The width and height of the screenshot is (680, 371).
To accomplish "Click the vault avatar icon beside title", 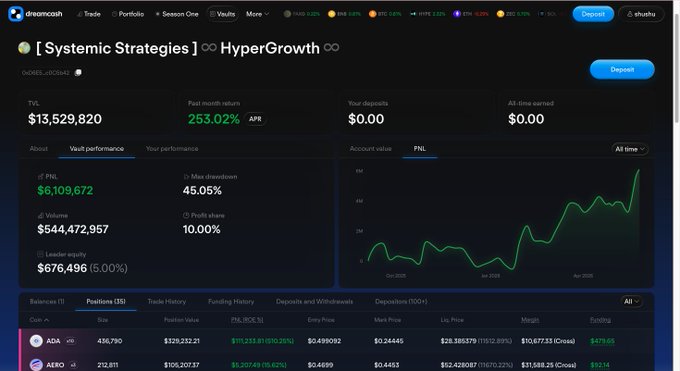I will coord(24,48).
